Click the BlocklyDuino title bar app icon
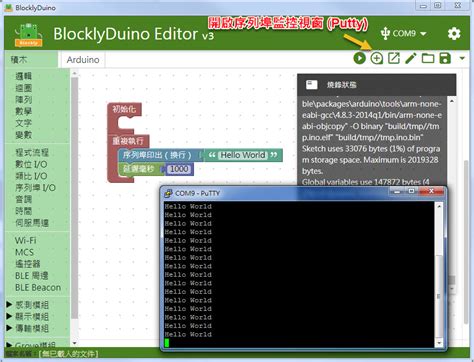 (x=8, y=7)
